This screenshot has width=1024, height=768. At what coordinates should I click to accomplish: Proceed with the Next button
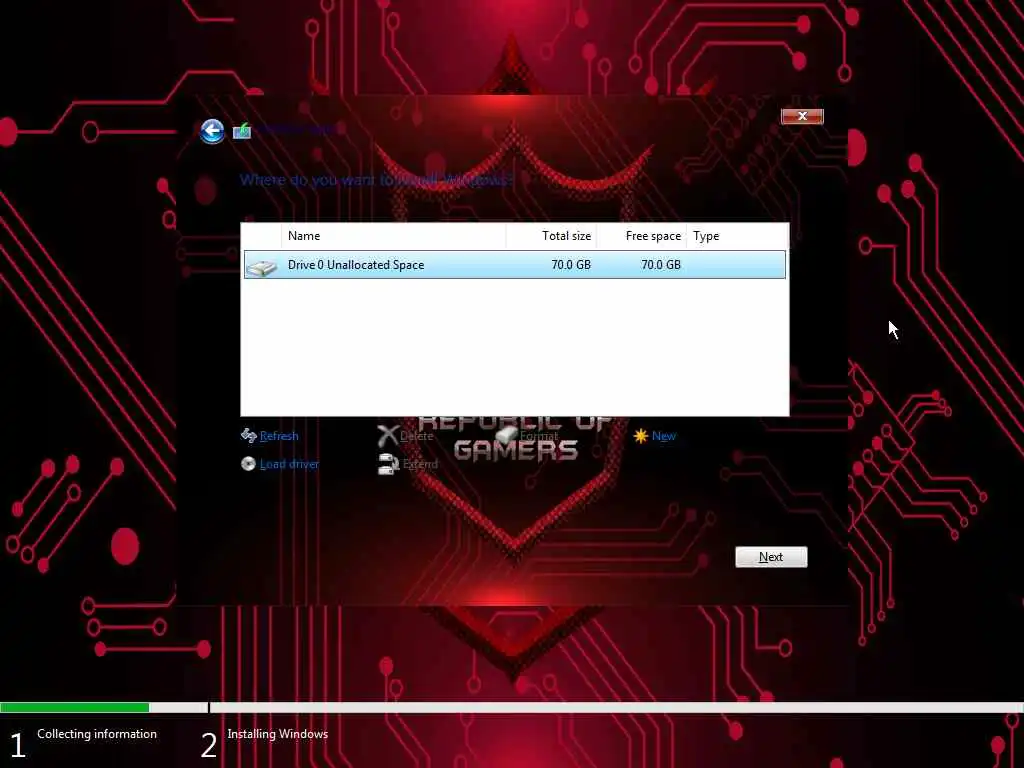(771, 557)
